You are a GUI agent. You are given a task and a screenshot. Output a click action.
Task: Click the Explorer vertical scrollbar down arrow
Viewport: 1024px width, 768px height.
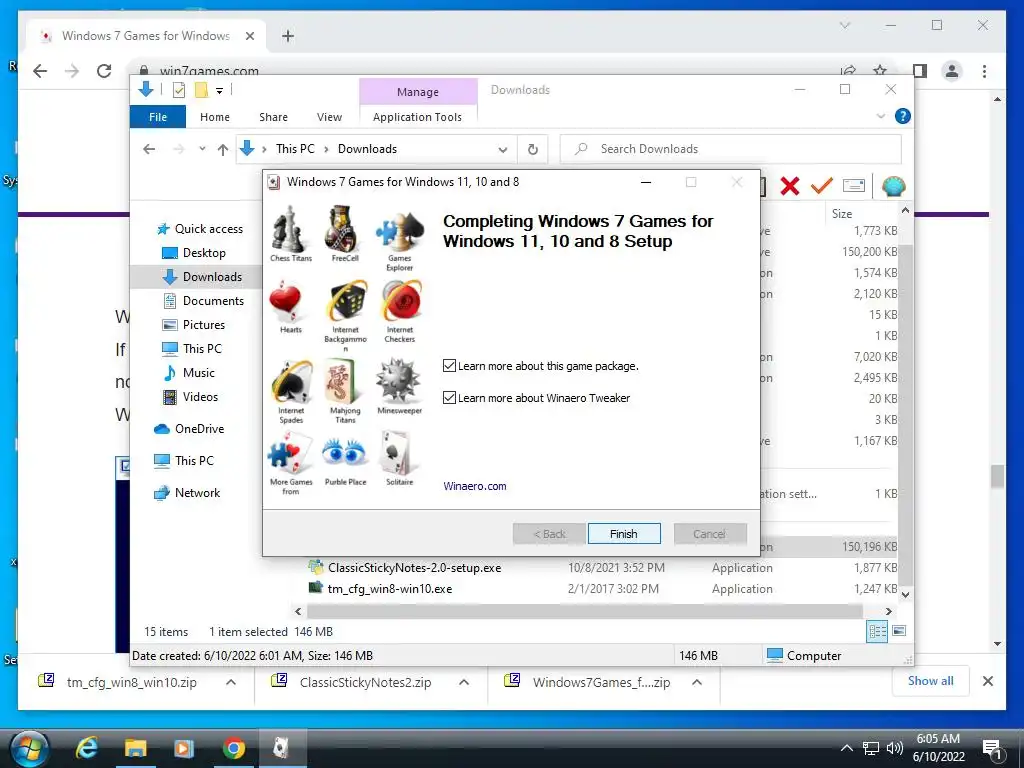point(905,594)
